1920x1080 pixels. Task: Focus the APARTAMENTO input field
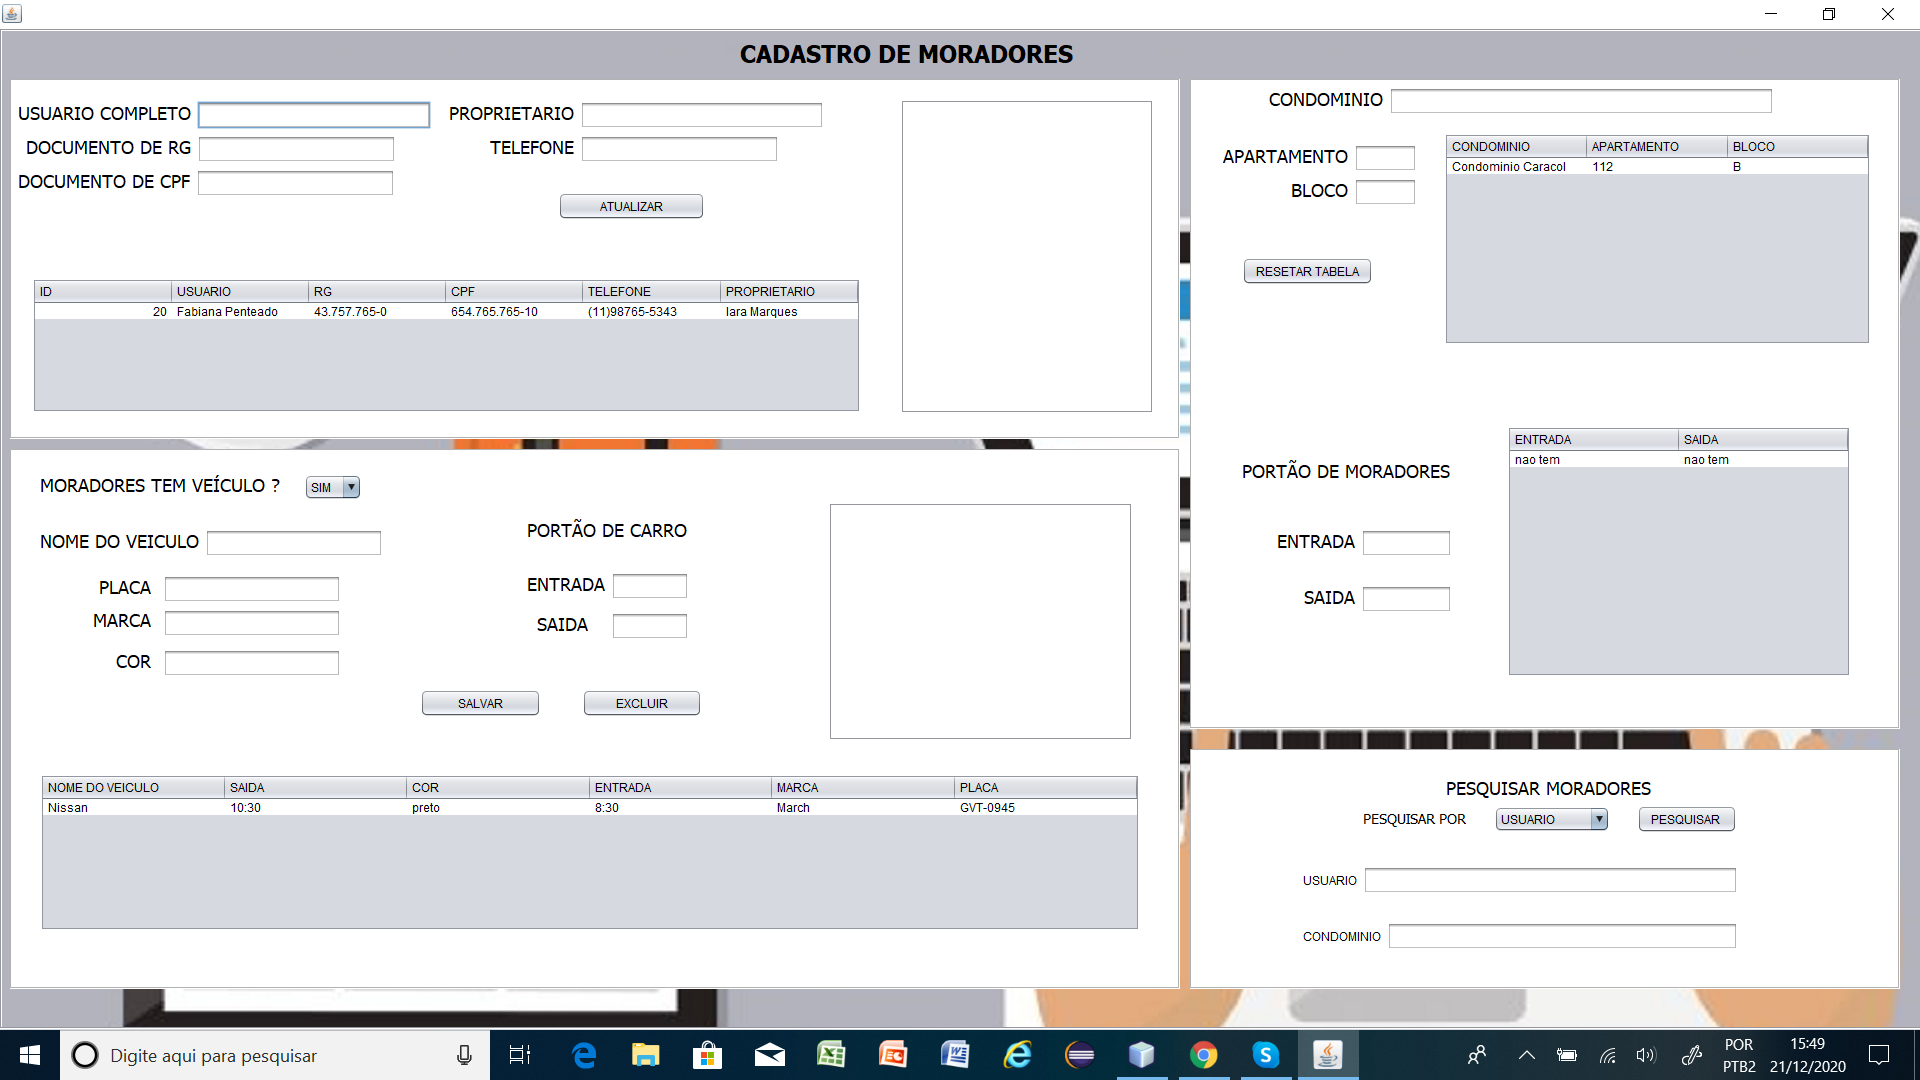pos(1385,158)
